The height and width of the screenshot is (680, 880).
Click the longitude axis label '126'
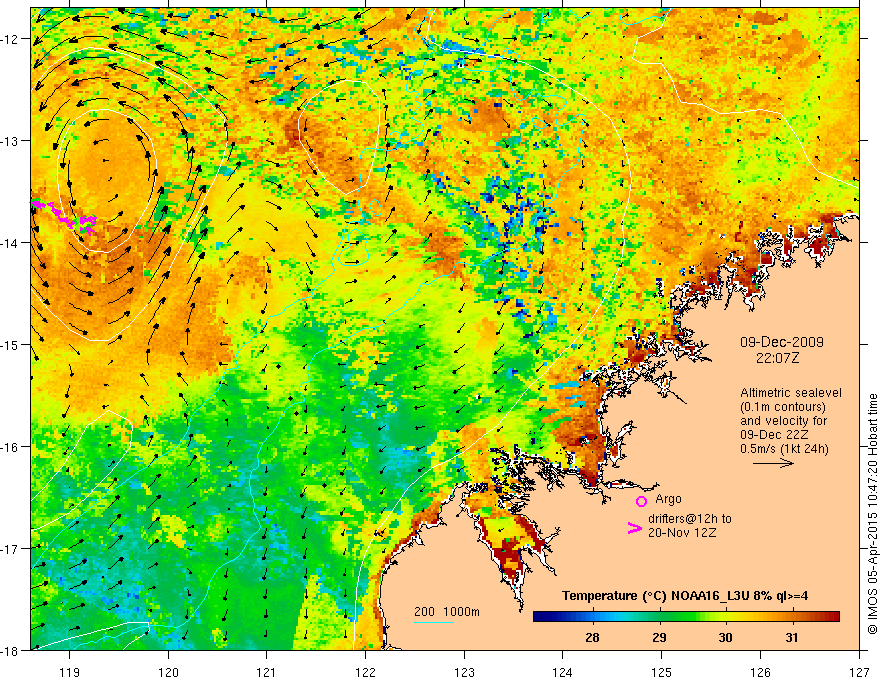click(x=760, y=672)
